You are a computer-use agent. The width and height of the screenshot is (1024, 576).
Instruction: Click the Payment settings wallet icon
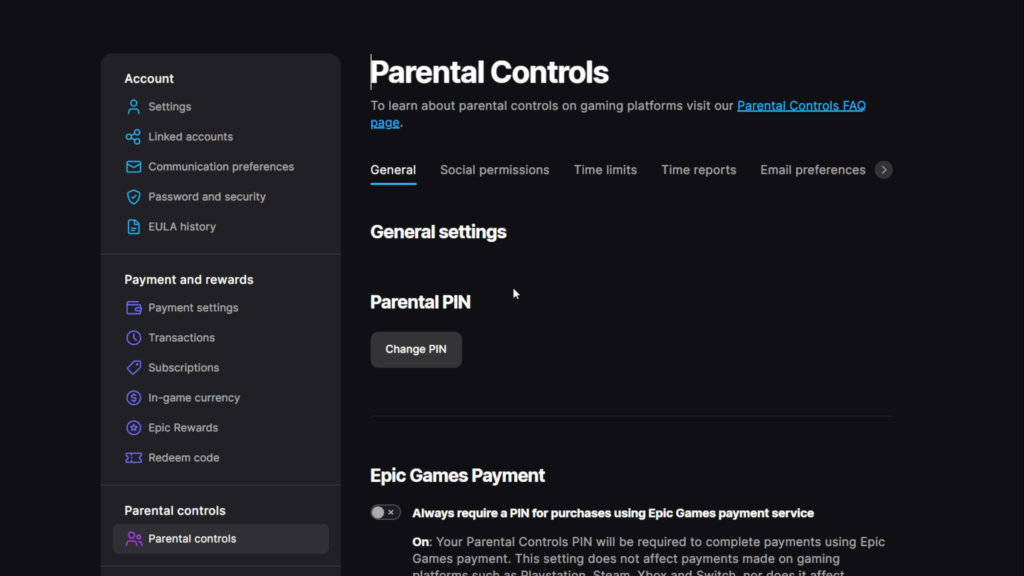click(133, 308)
